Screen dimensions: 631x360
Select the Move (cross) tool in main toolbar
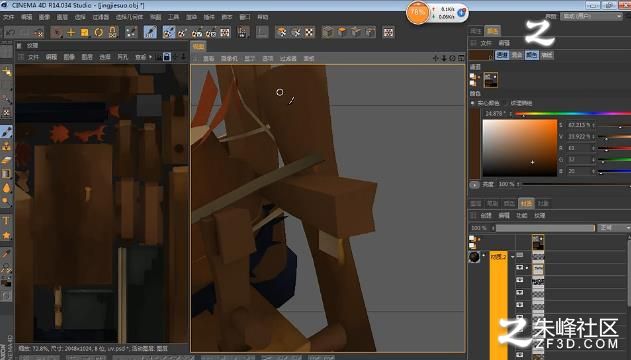point(71,32)
